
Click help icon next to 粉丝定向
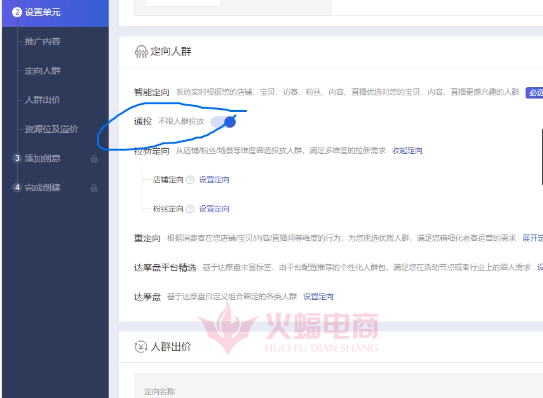[190, 209]
